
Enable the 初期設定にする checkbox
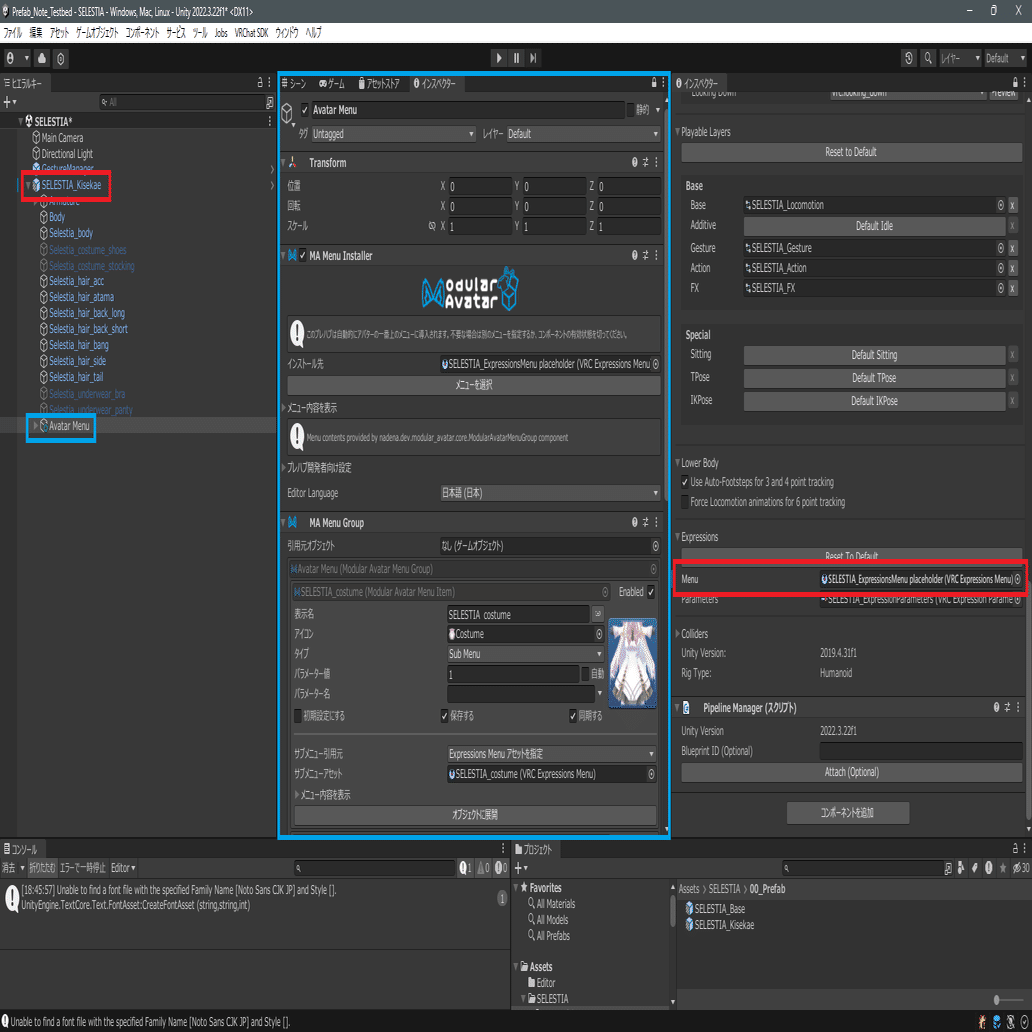[298, 715]
